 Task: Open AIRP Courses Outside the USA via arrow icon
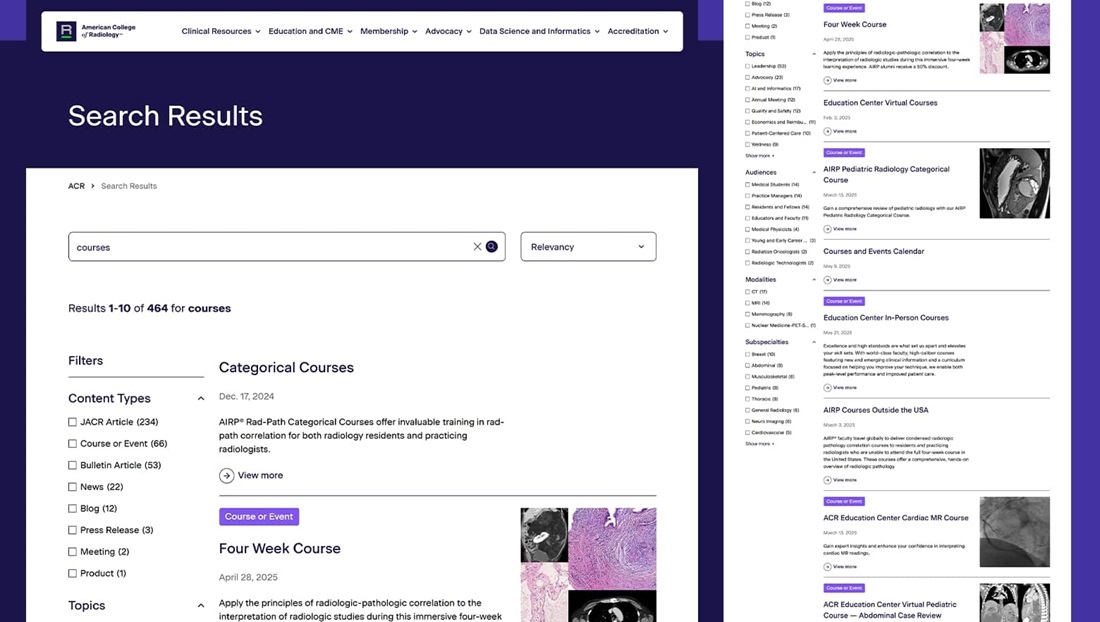point(827,479)
